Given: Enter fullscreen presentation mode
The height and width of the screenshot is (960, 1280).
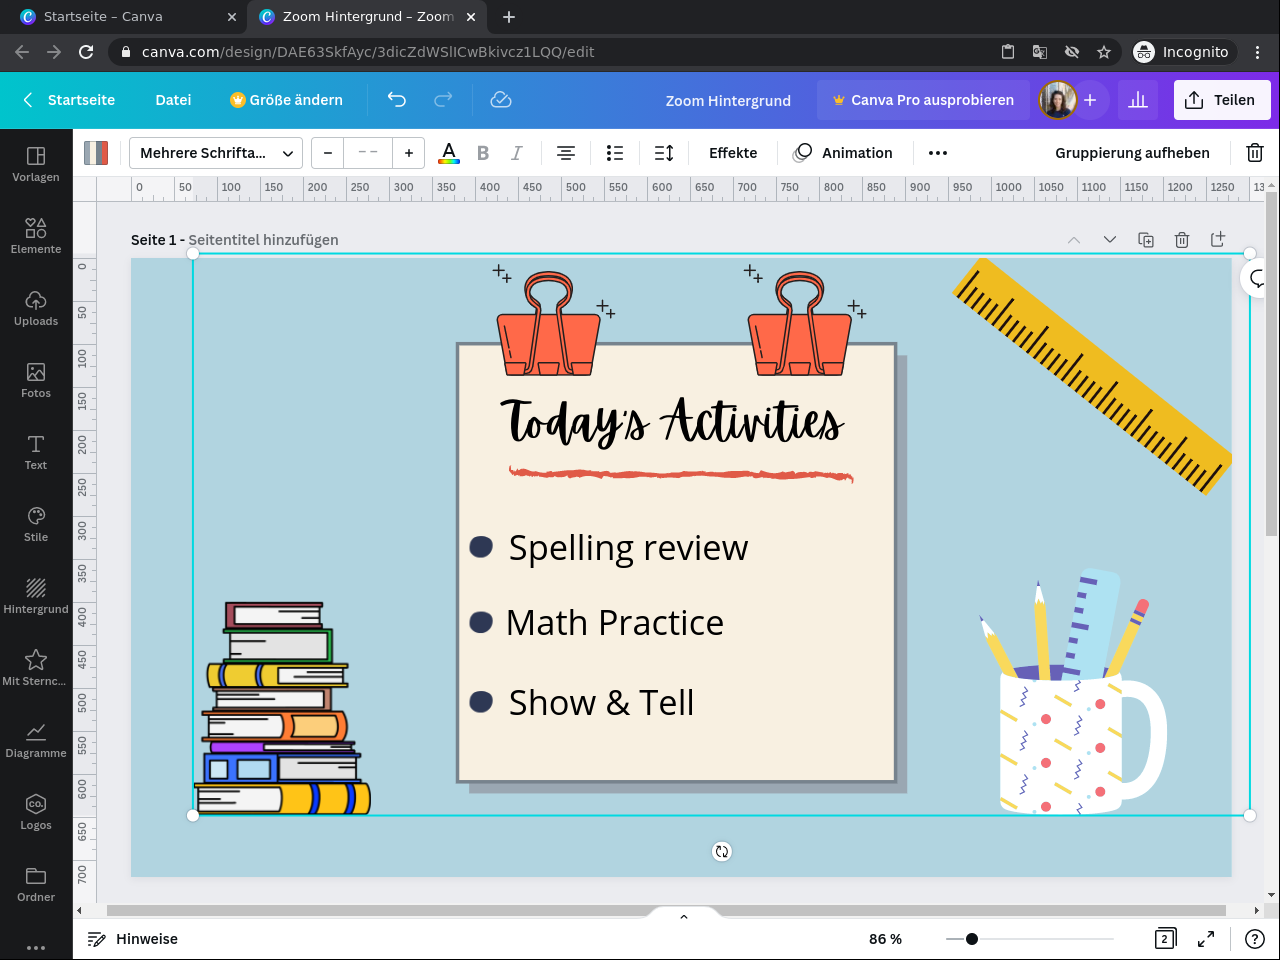Looking at the screenshot, I should pyautogui.click(x=1206, y=939).
